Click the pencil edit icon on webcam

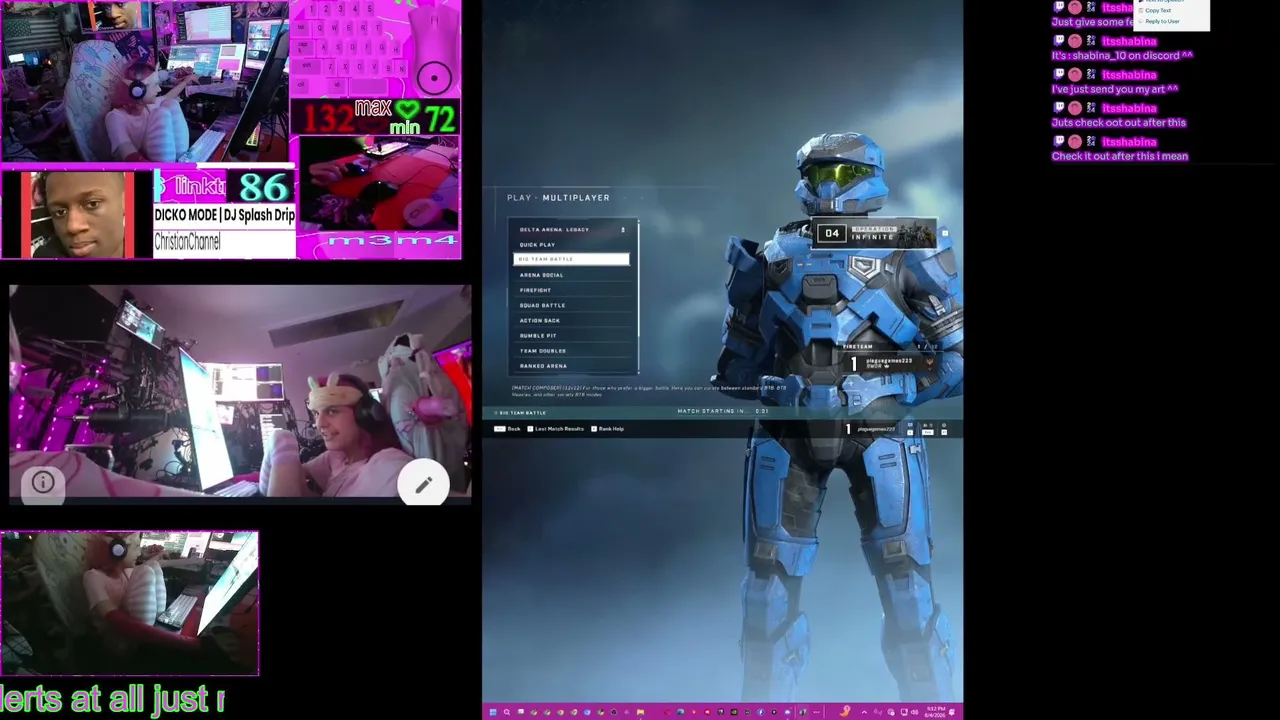[x=423, y=485]
